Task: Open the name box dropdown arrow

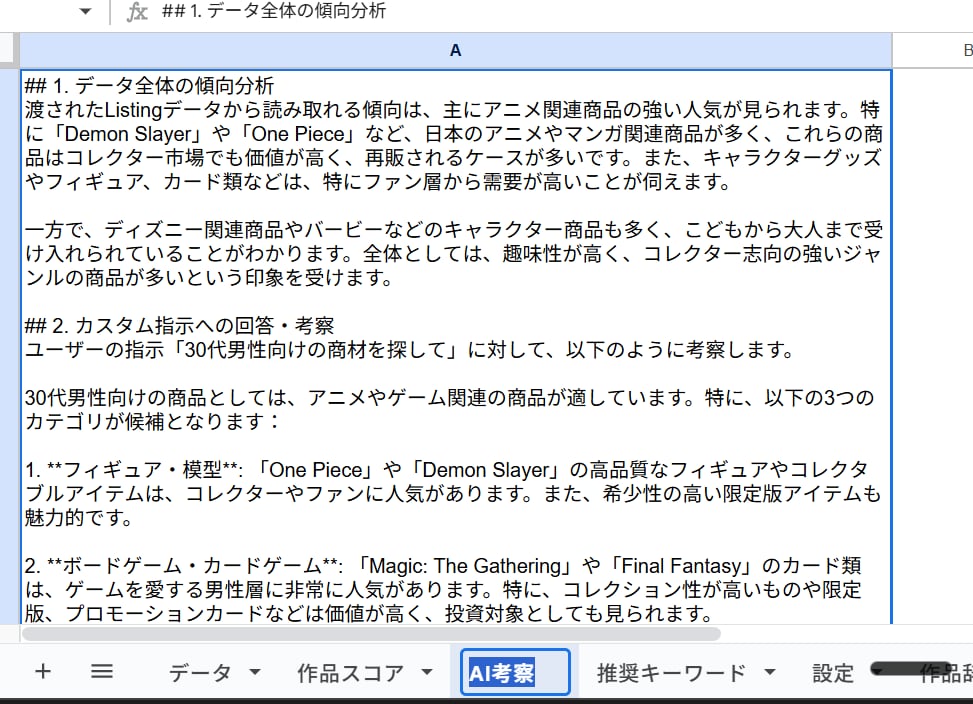Action: tap(86, 11)
